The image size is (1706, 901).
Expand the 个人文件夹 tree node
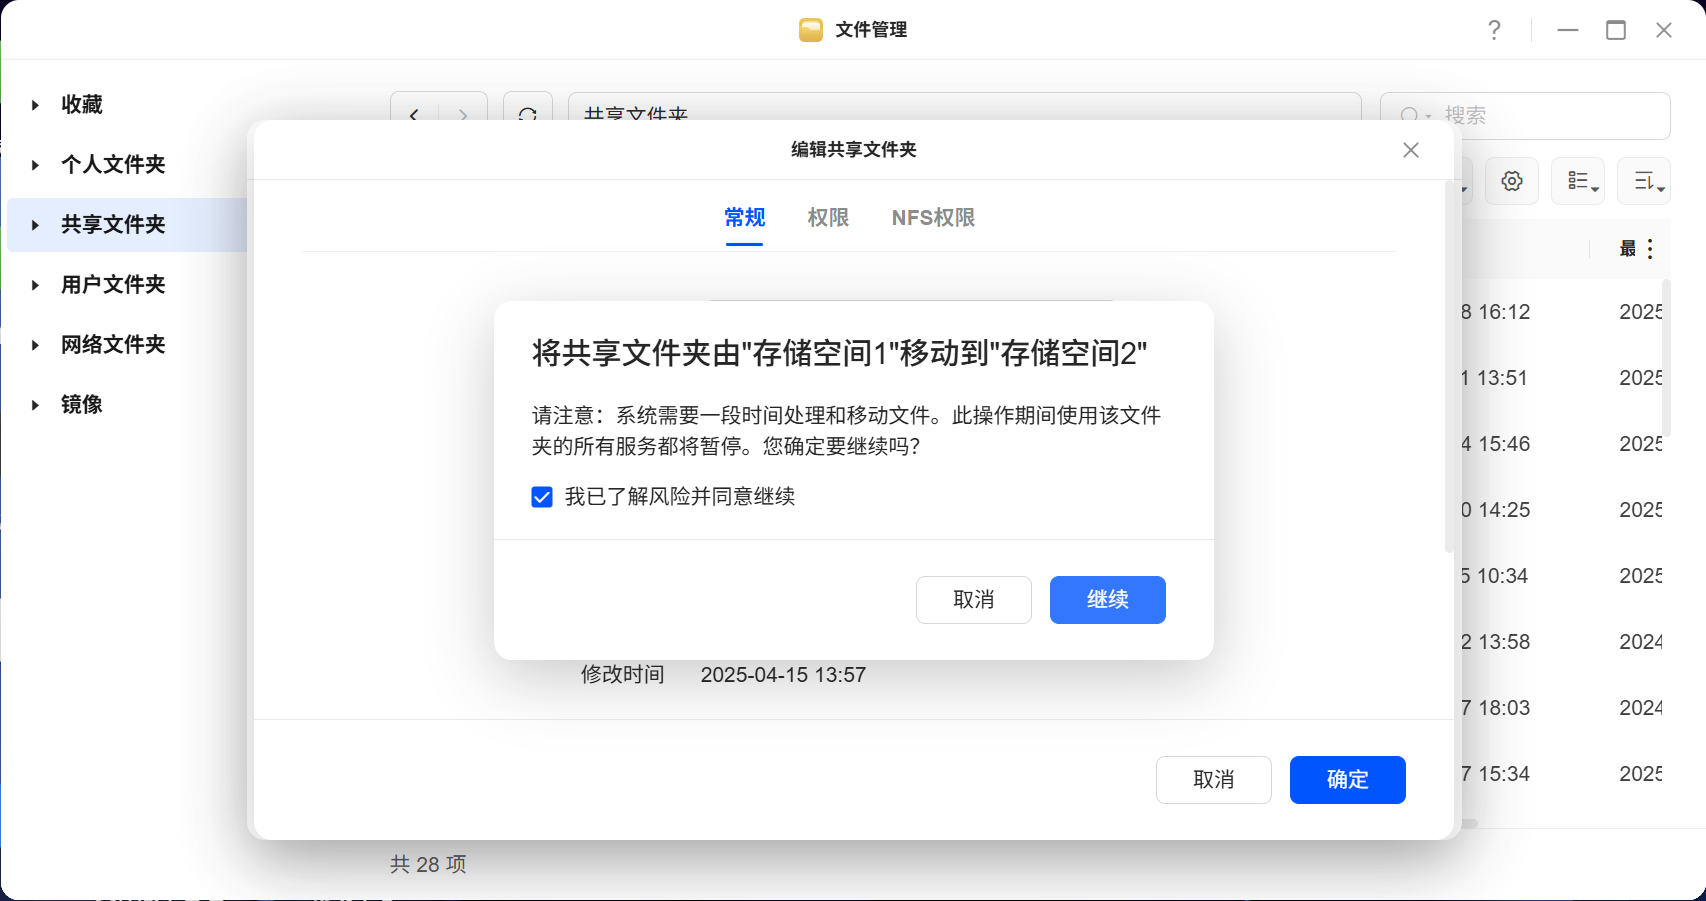click(x=35, y=165)
